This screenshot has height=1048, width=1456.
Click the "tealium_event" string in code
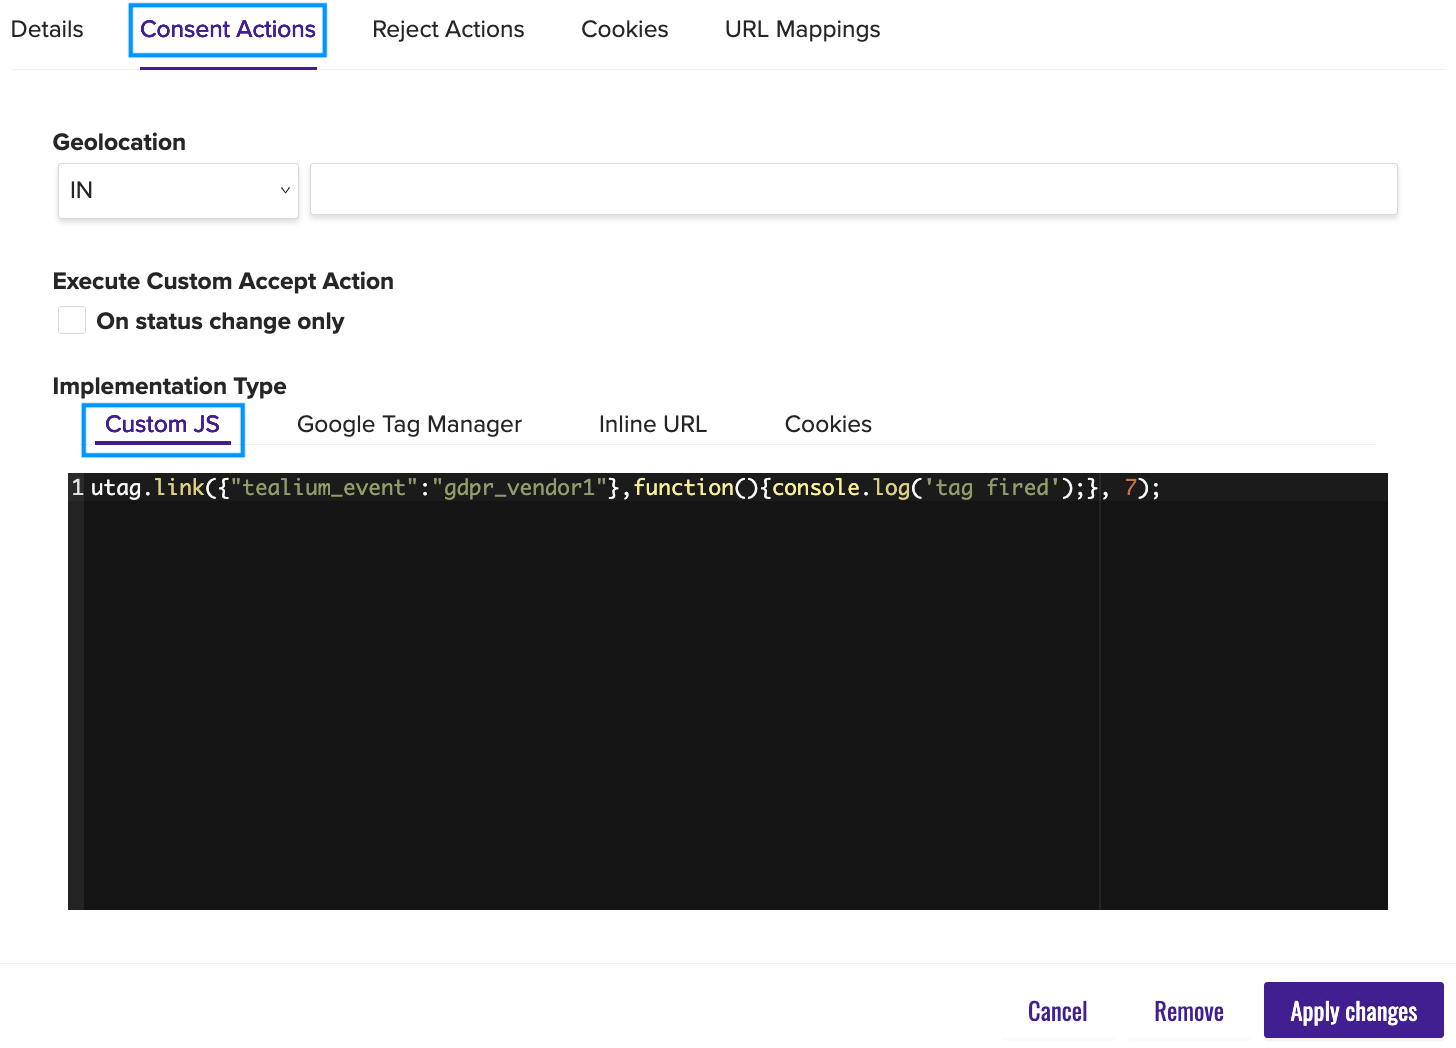pos(324,487)
